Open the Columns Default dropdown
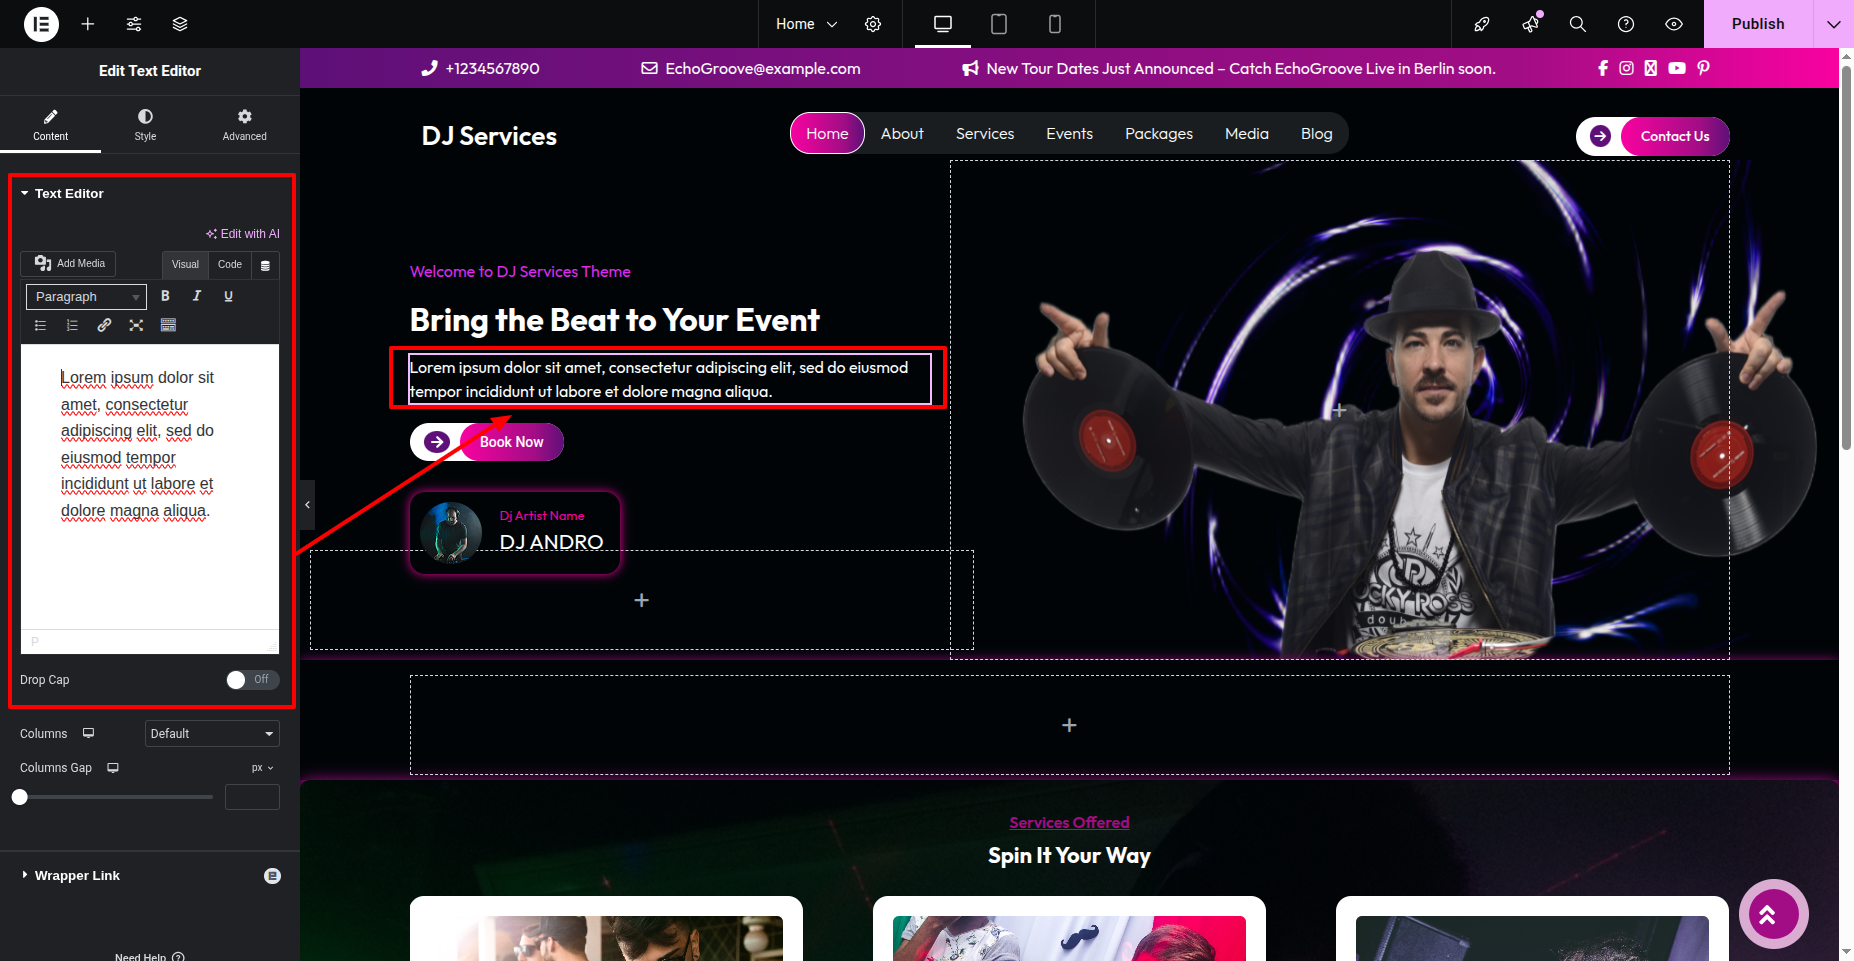This screenshot has height=961, width=1854. tap(212, 734)
